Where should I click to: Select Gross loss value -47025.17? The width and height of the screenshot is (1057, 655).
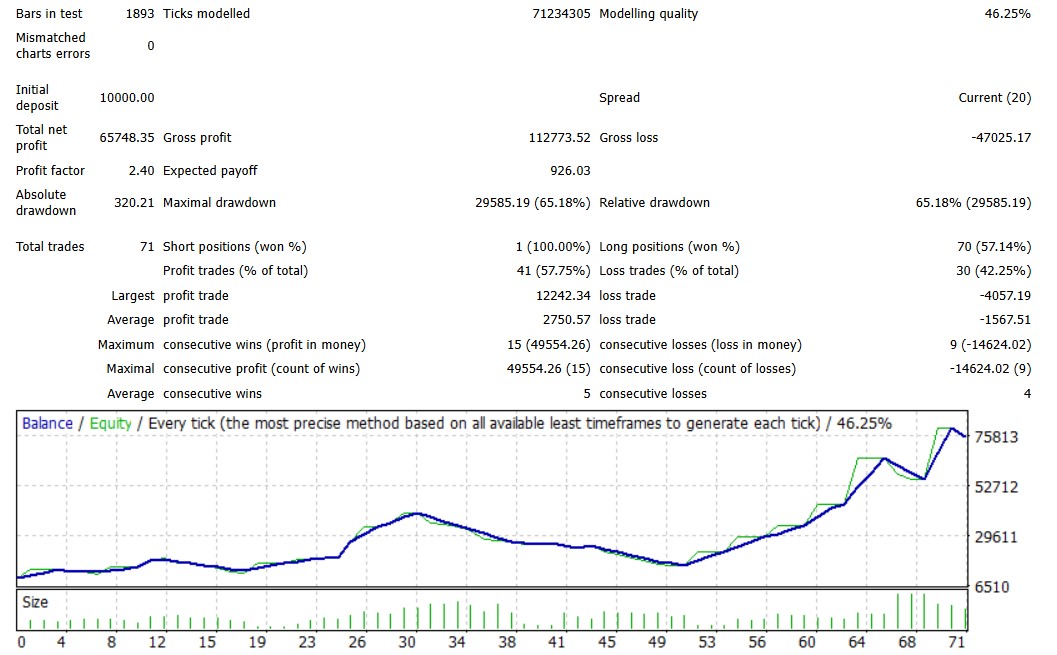(1001, 137)
